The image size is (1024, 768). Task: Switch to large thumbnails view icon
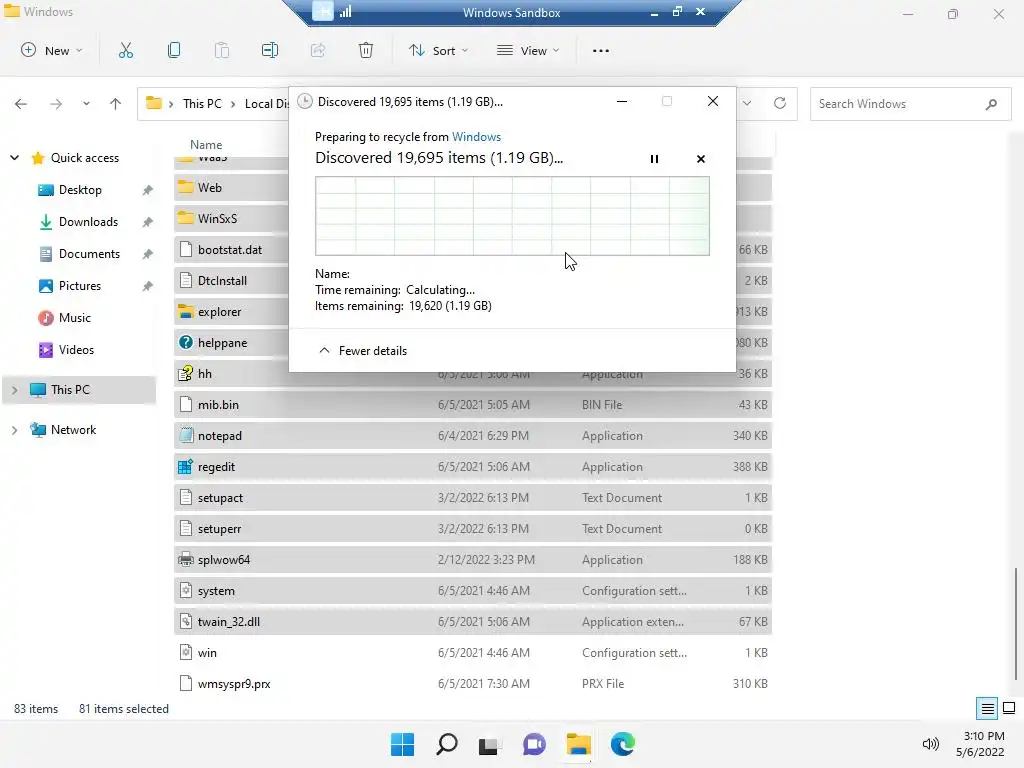1009,708
